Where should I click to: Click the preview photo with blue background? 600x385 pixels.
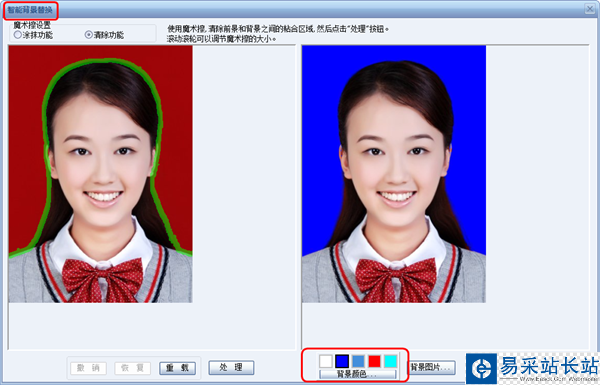[394, 174]
